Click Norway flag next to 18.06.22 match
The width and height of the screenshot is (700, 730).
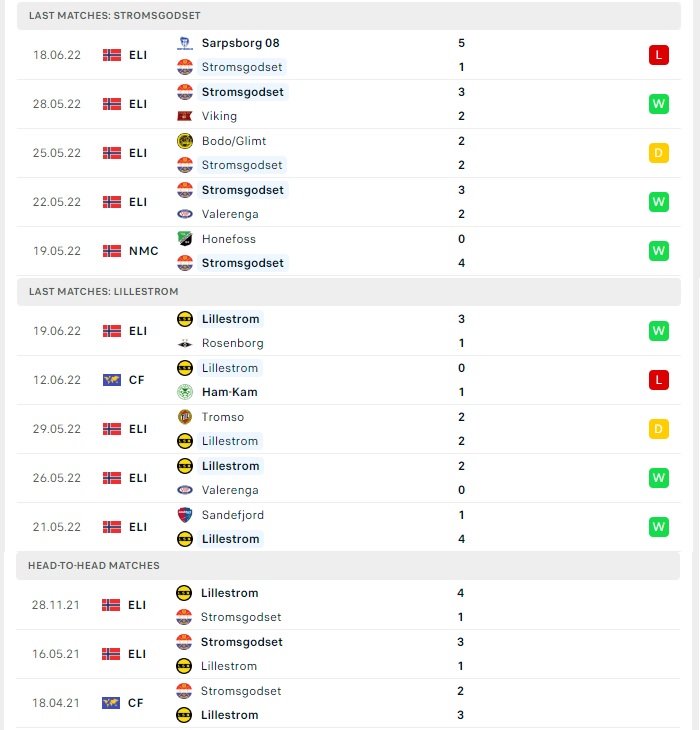point(112,55)
